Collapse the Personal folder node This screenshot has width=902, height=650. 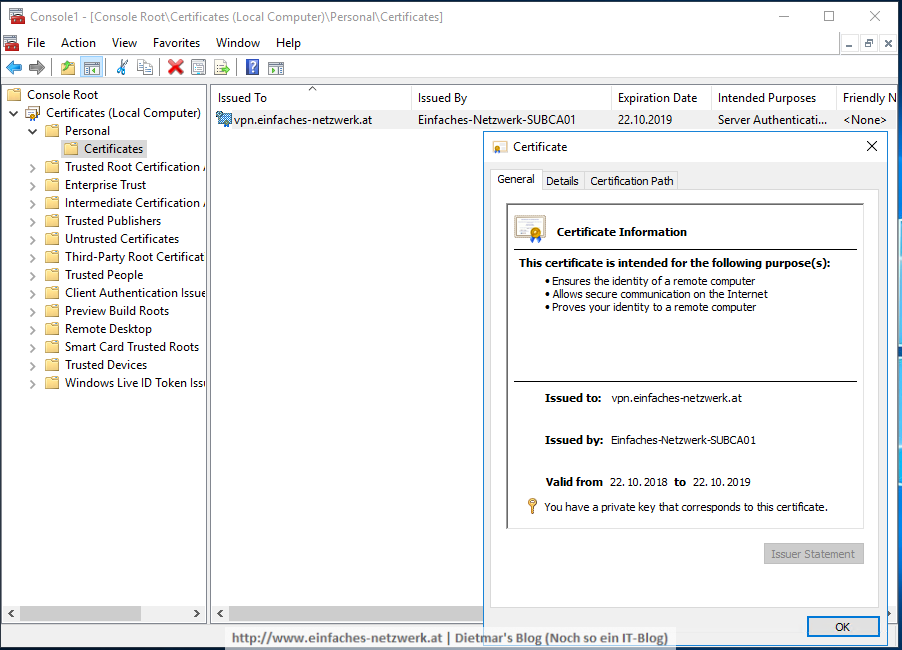33,131
